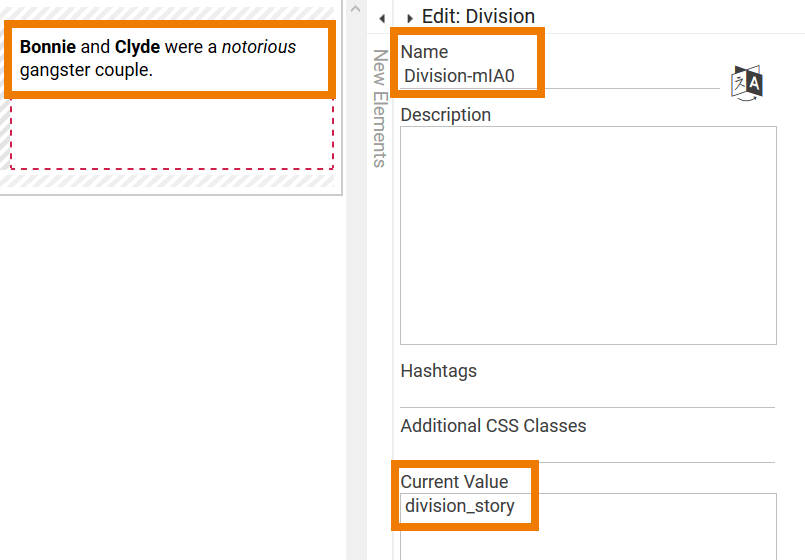The width and height of the screenshot is (805, 560).
Task: Collapse the side panel with the left arrow
Action: (x=382, y=18)
